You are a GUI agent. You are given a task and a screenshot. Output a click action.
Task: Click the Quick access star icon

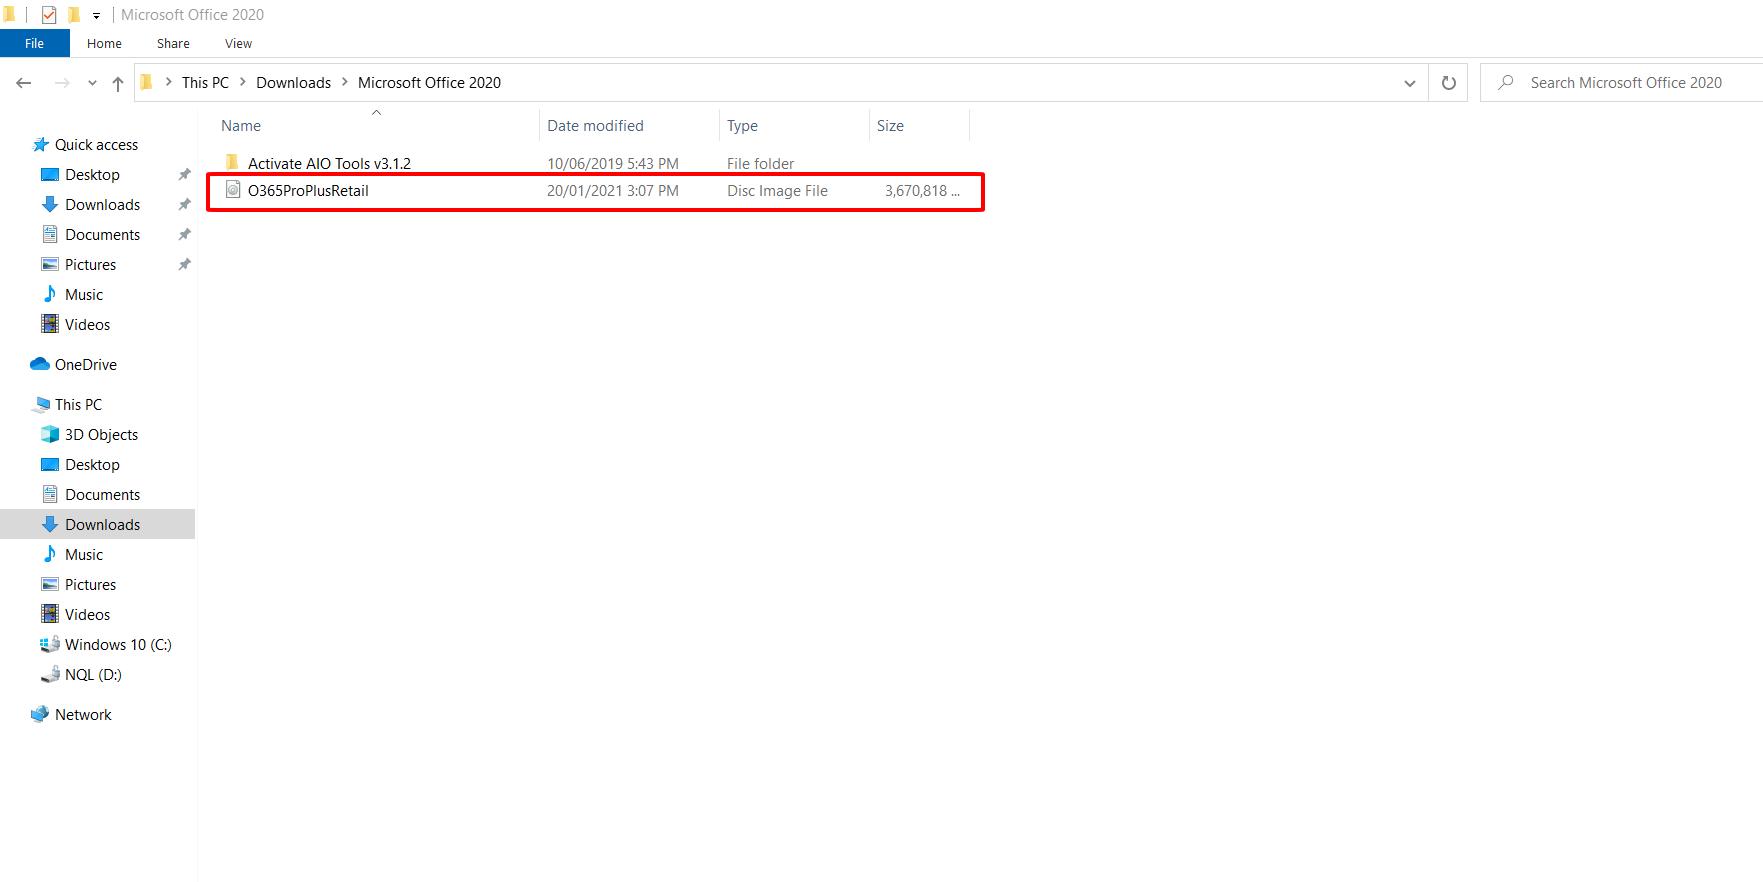(x=40, y=145)
